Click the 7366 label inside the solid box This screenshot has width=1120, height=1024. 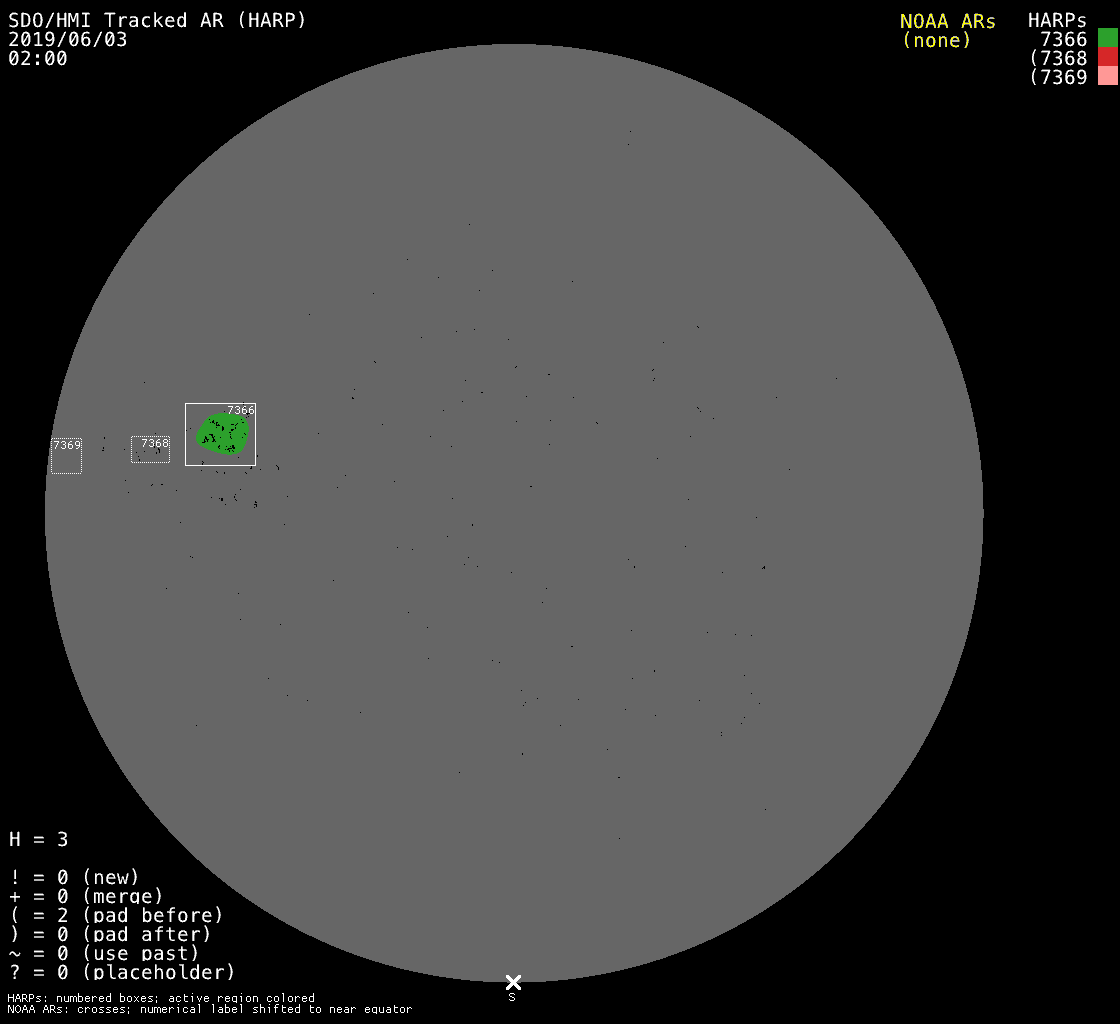(240, 410)
